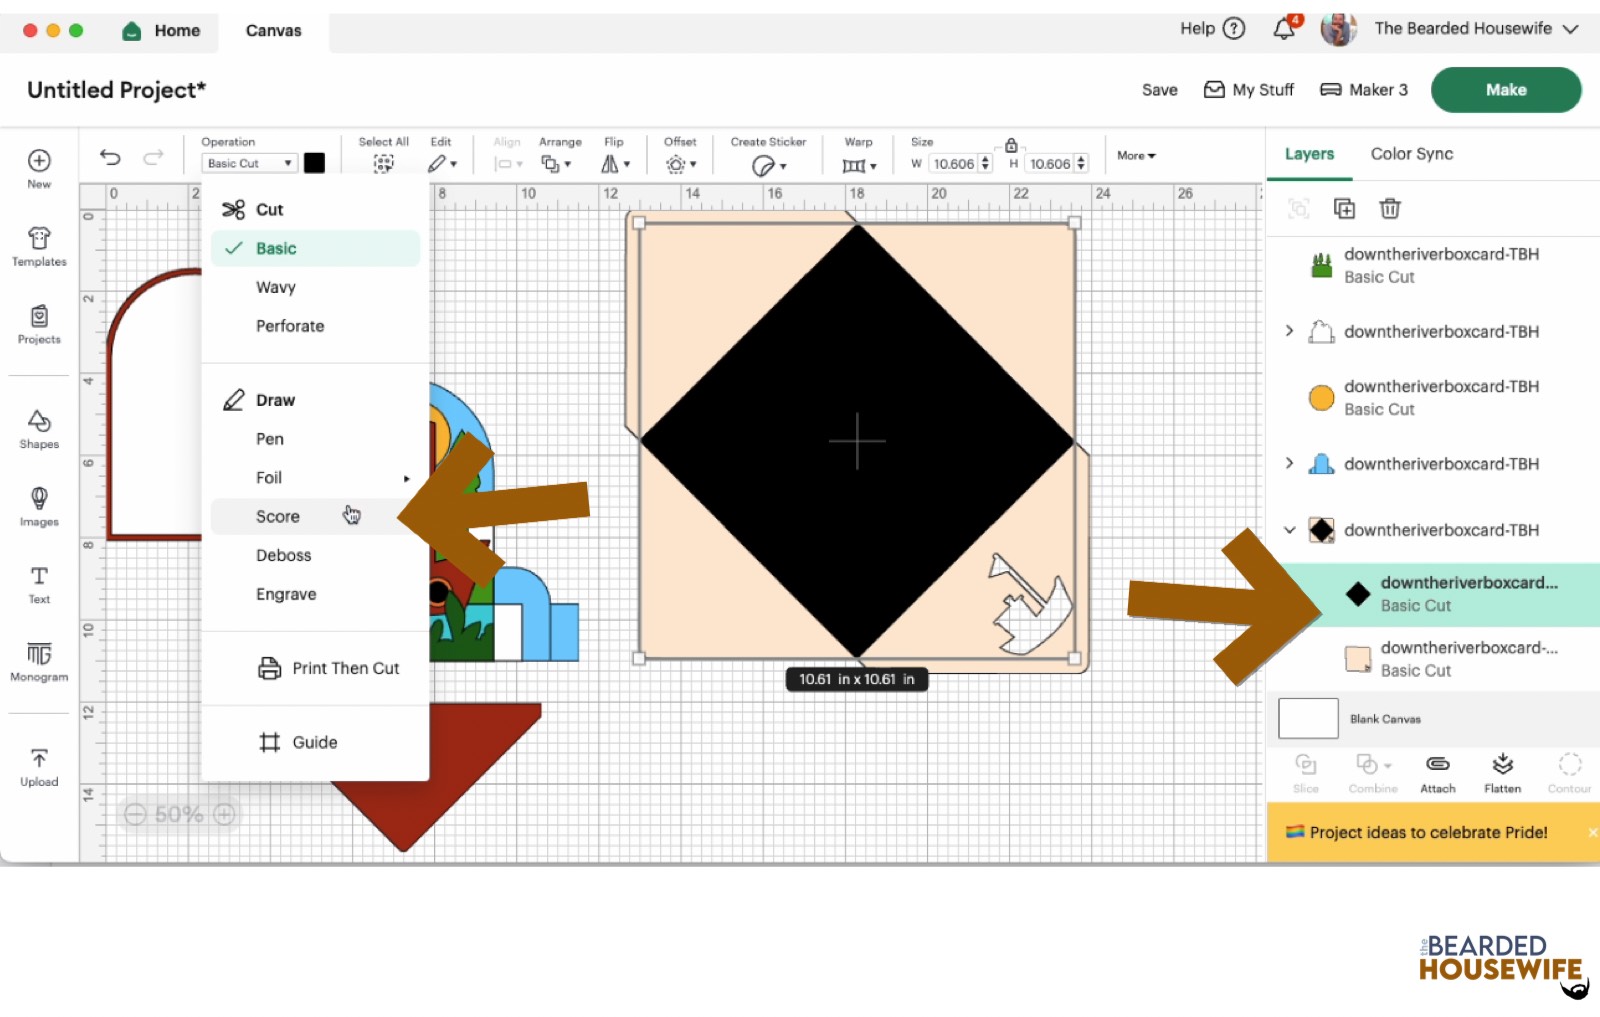Open My Stuff

pyautogui.click(x=1248, y=90)
